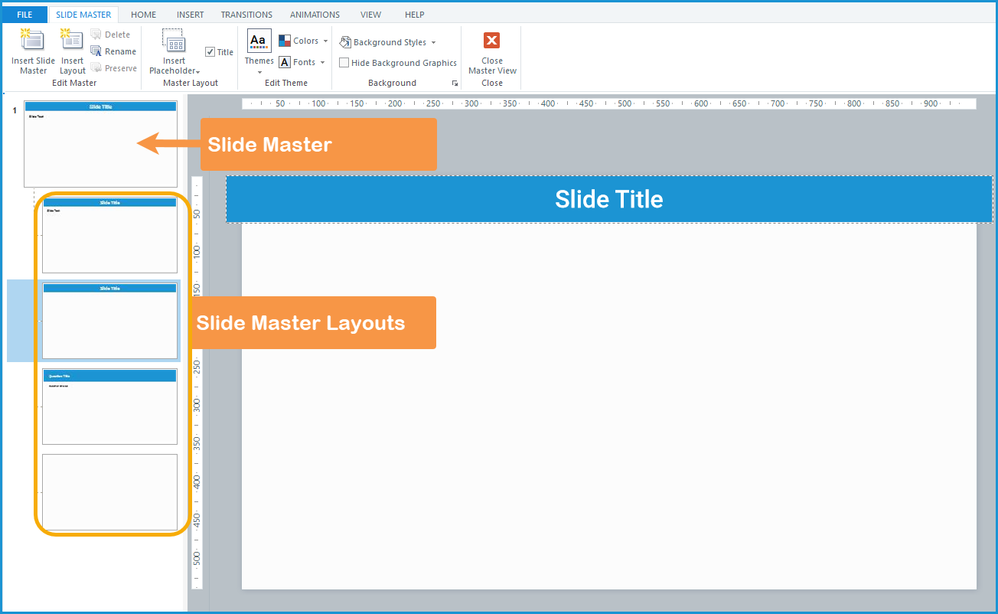Click the Insert Slide Master icon

32,41
